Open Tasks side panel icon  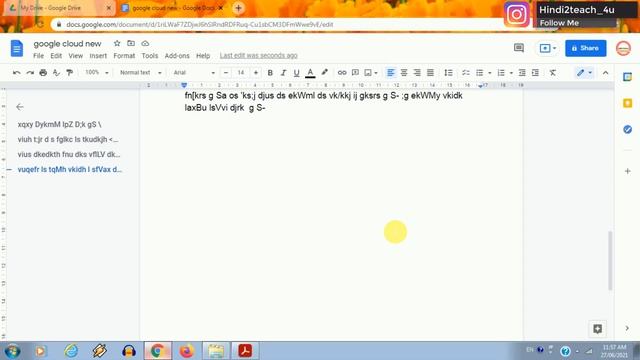627,130
